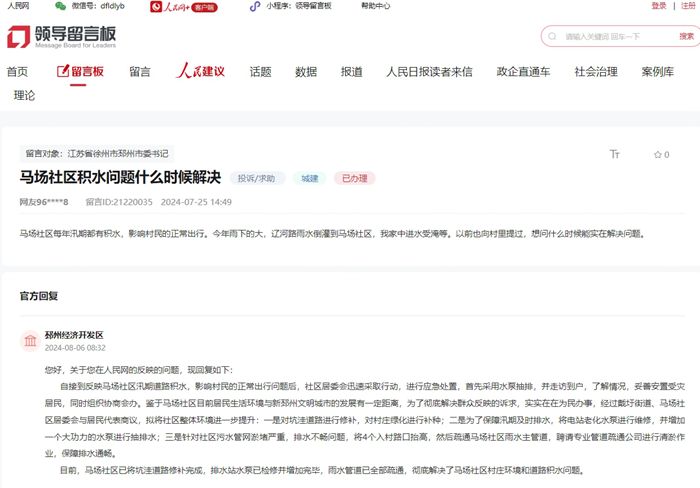Click the 小程序：领导留言板 text
The width and height of the screenshot is (700, 488).
pos(299,6)
